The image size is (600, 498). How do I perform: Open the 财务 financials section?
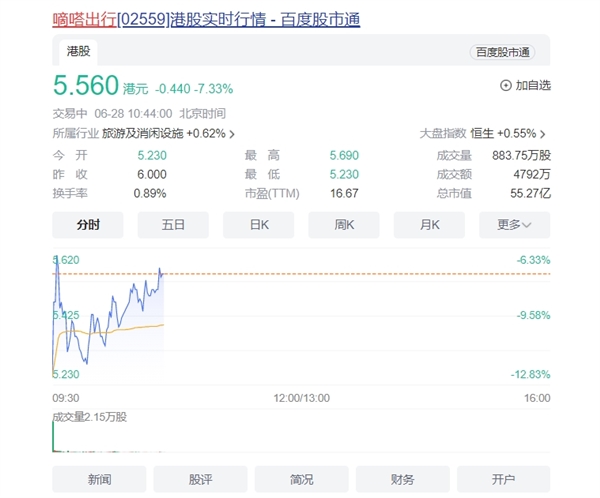tap(403, 479)
